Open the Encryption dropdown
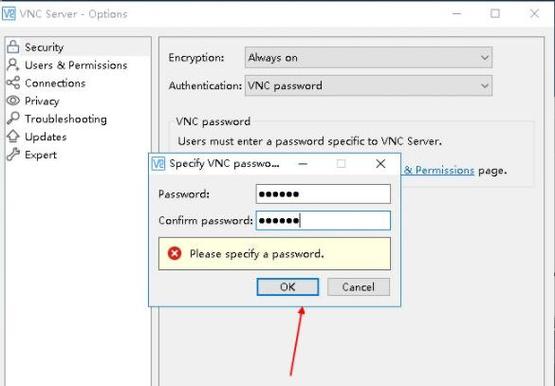The width and height of the screenshot is (555, 386). click(x=368, y=57)
